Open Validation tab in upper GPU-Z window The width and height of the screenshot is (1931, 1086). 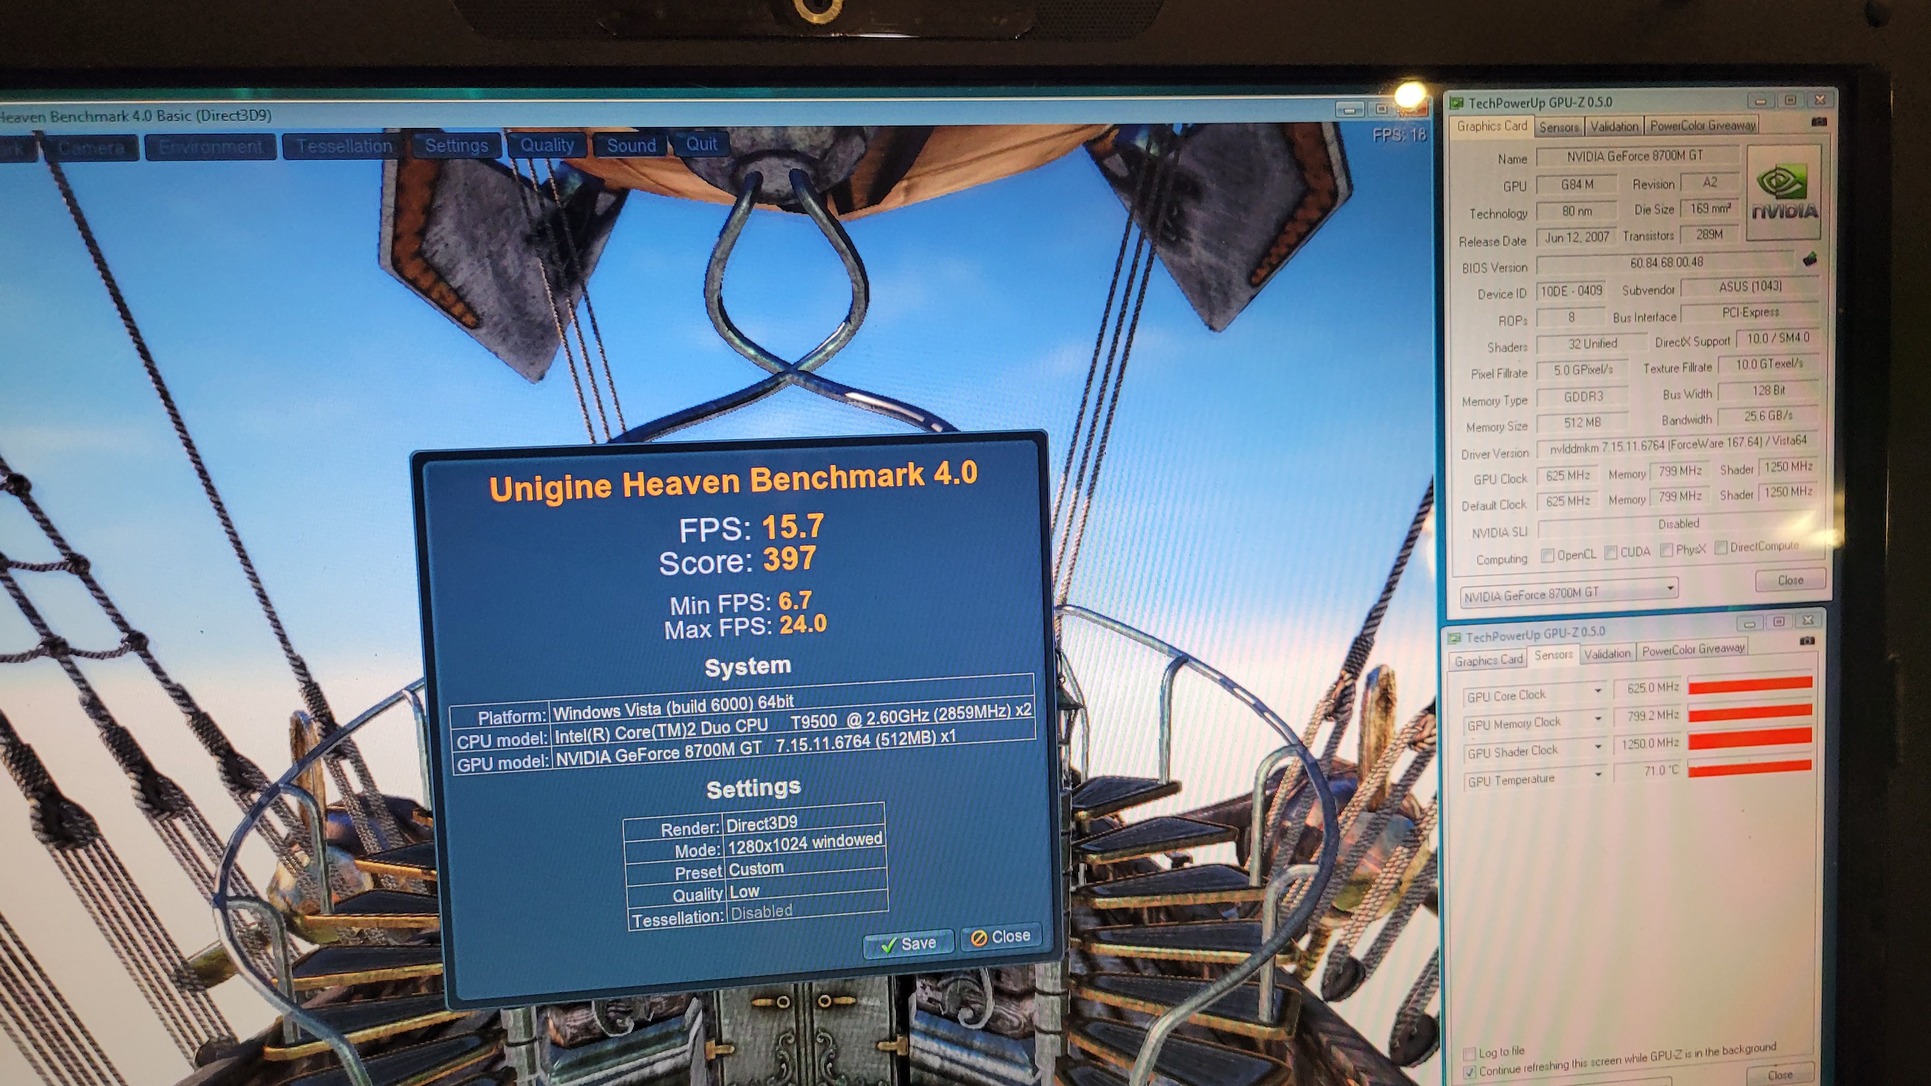coord(1613,126)
